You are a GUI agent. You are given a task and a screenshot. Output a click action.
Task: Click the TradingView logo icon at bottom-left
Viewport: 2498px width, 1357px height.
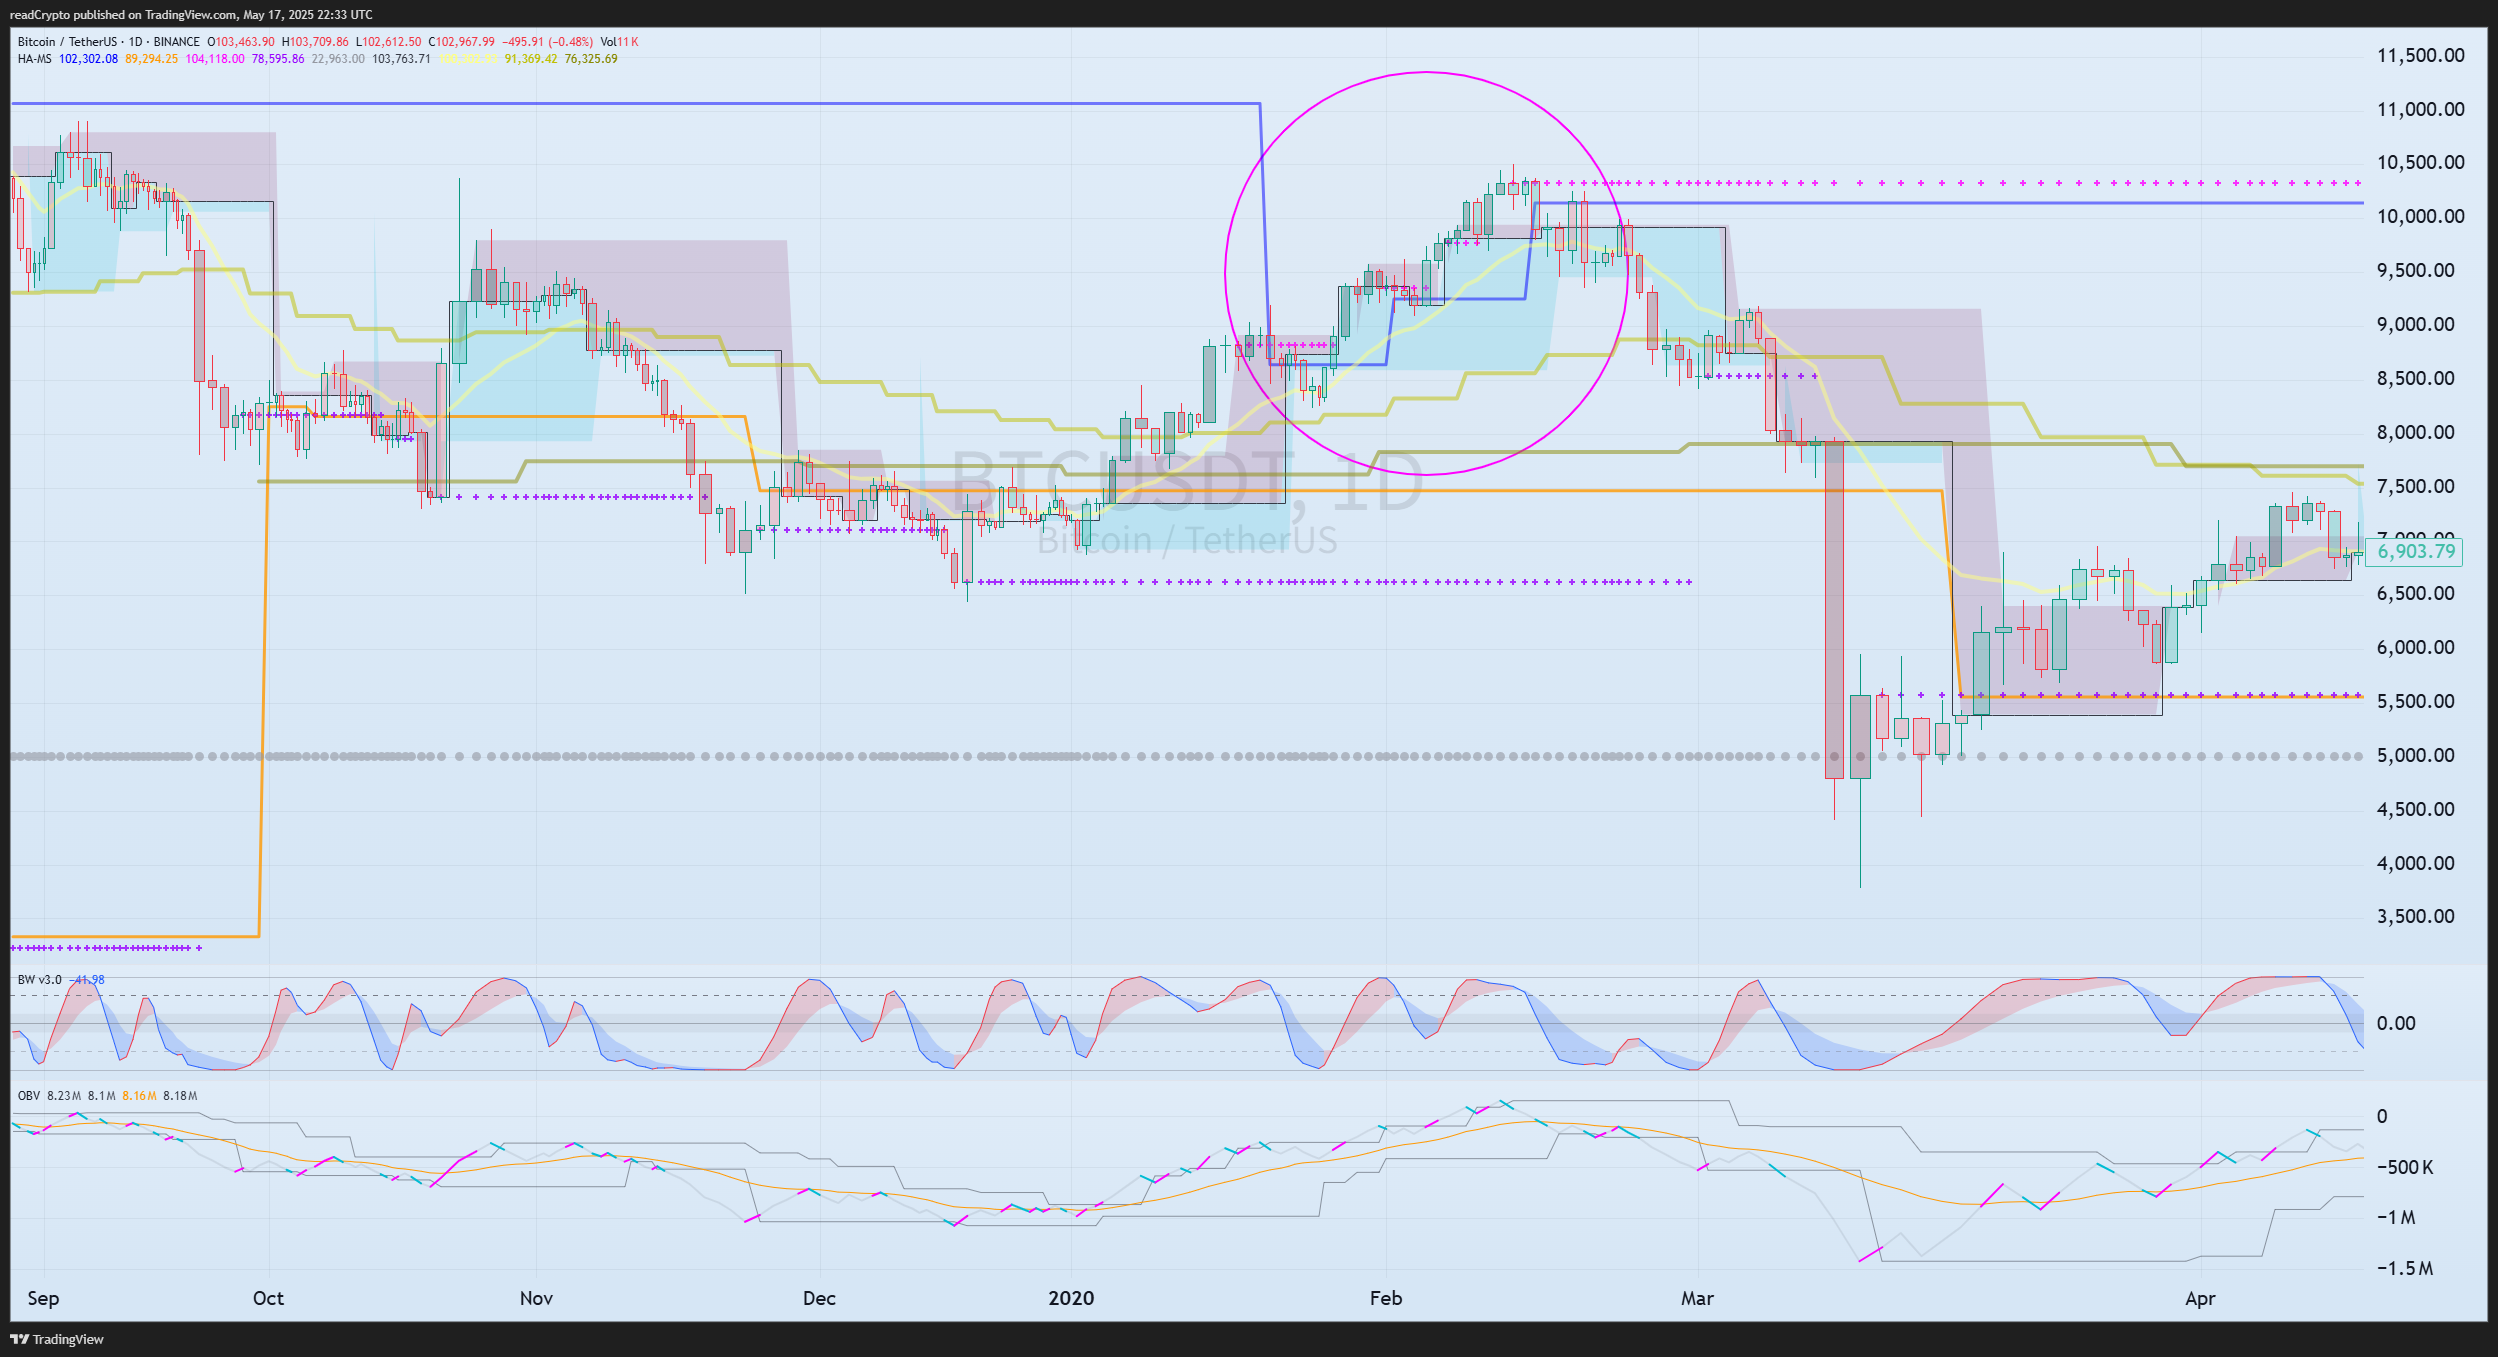pos(19,1339)
